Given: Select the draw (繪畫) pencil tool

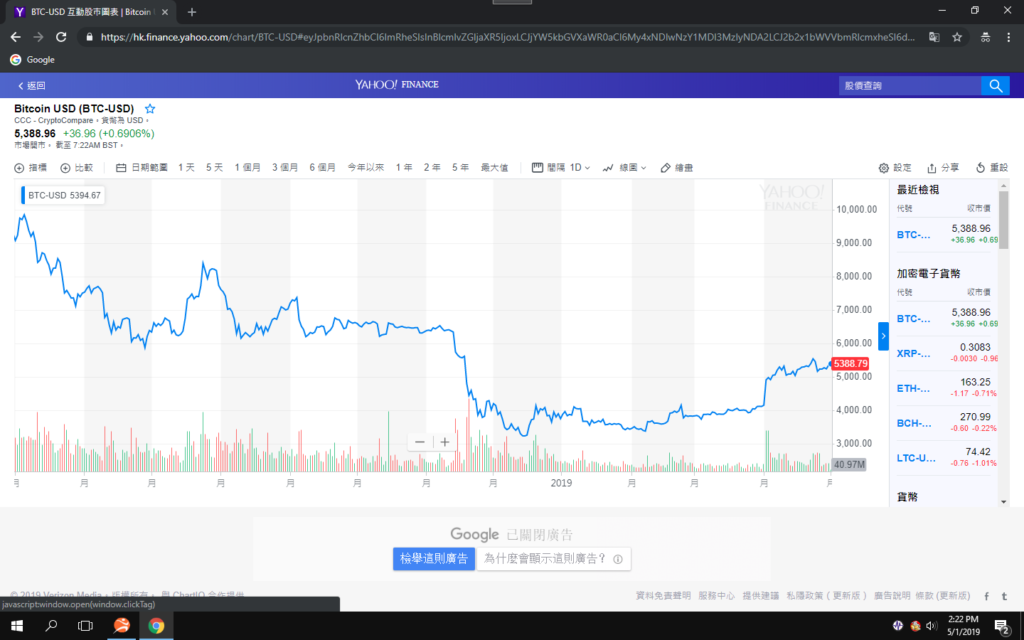Looking at the screenshot, I should [677, 168].
